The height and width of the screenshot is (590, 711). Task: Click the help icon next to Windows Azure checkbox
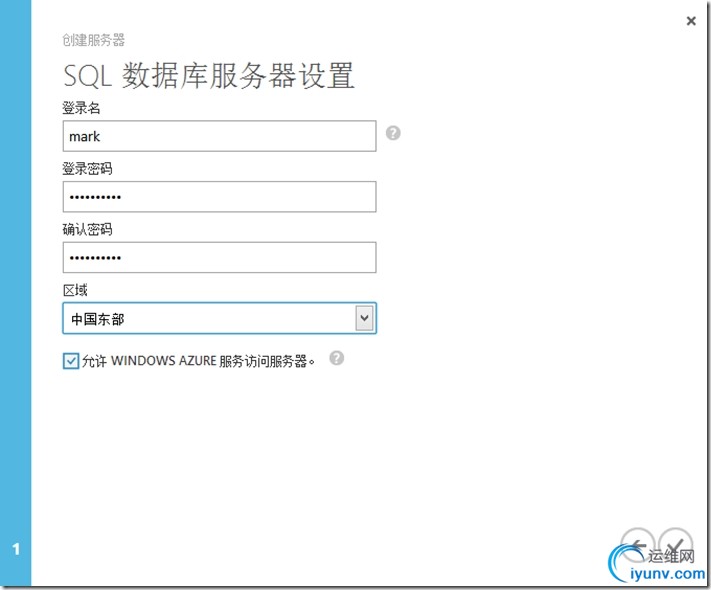click(x=336, y=358)
